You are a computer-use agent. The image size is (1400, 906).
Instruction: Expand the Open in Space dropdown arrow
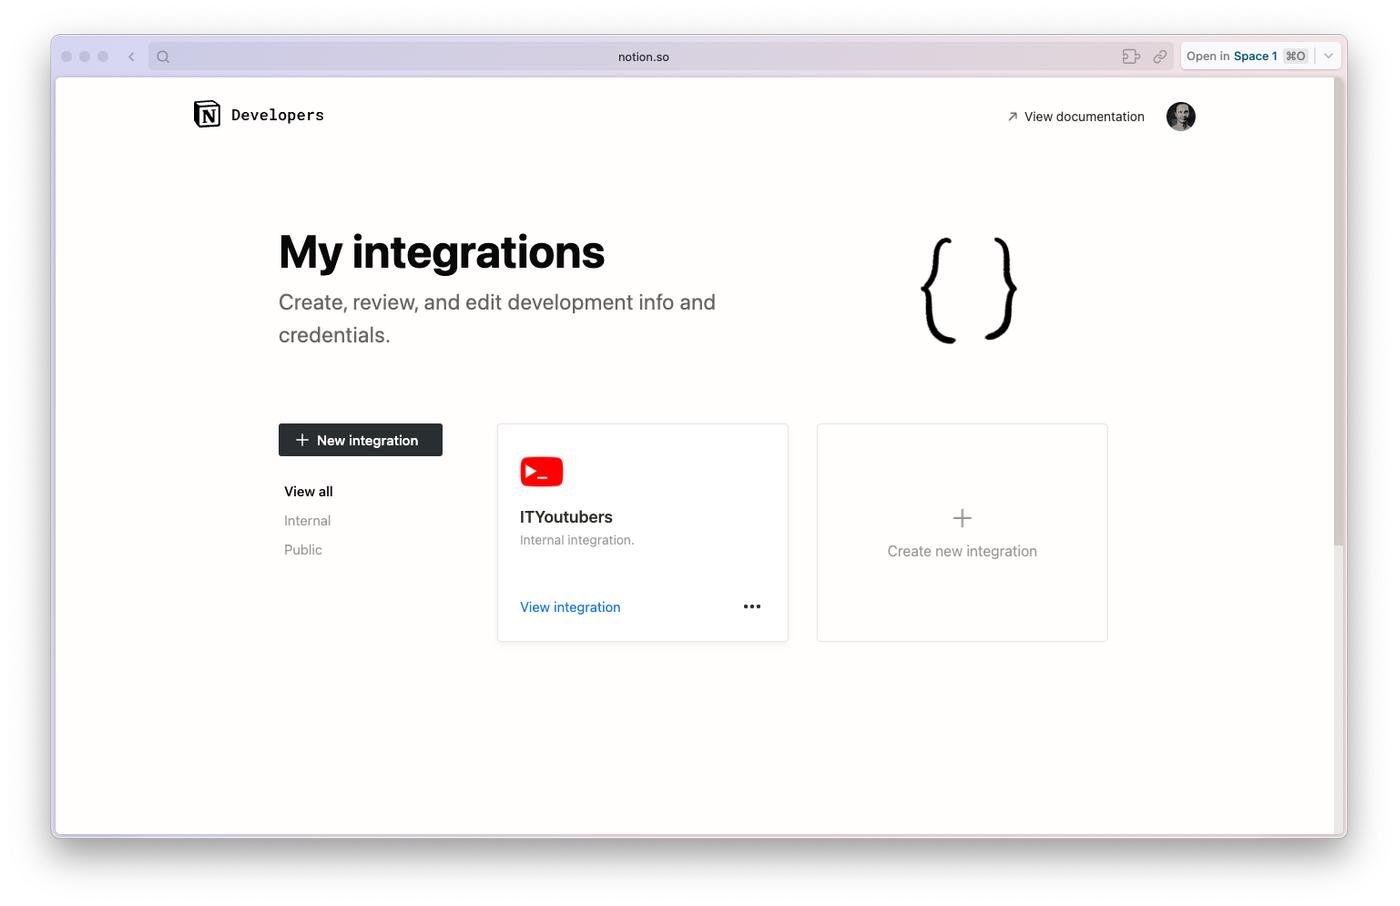tap(1329, 56)
